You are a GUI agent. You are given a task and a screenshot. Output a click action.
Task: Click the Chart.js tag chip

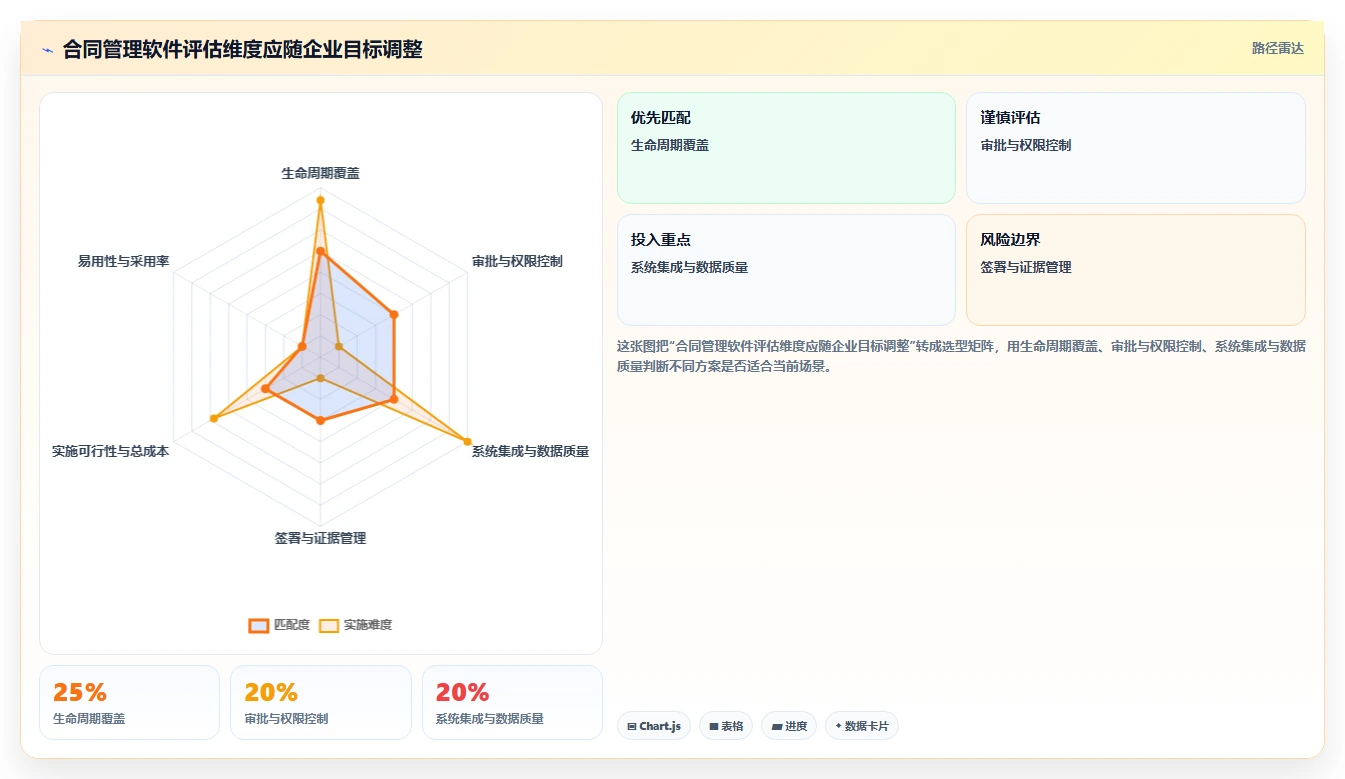[654, 726]
